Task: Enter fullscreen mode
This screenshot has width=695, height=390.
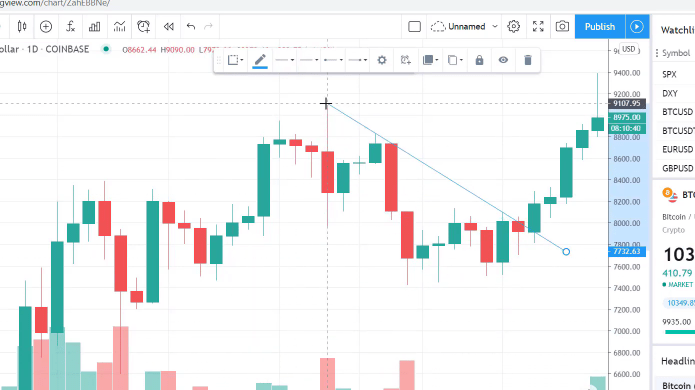Action: [x=538, y=27]
